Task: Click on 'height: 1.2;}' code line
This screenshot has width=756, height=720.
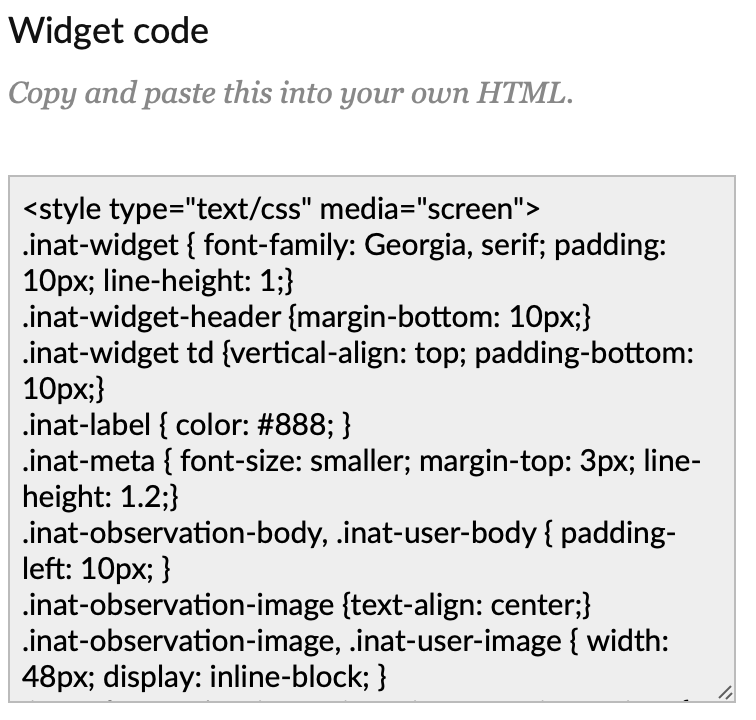Action: click(100, 497)
